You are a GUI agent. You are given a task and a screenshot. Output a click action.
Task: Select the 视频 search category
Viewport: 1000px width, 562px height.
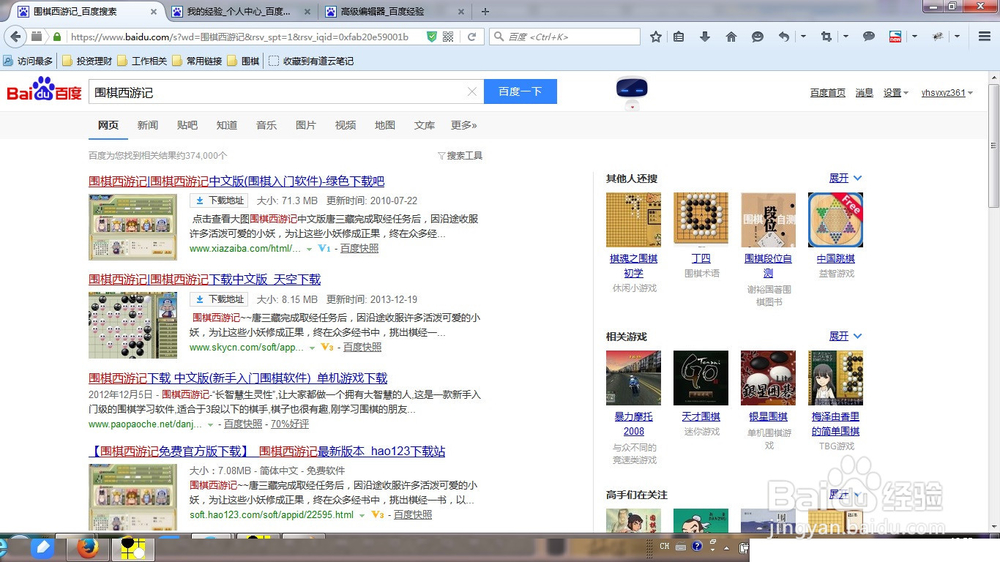(345, 125)
